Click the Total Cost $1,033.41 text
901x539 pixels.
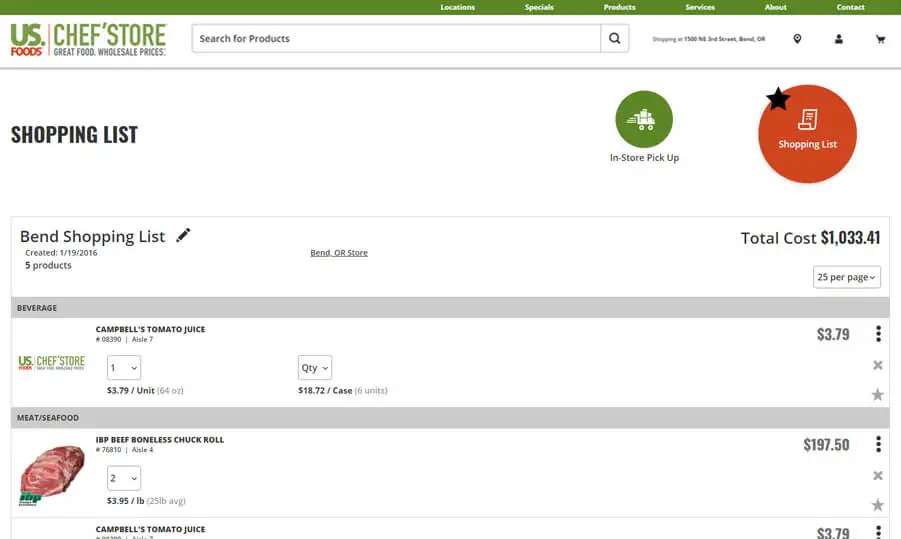pos(810,238)
